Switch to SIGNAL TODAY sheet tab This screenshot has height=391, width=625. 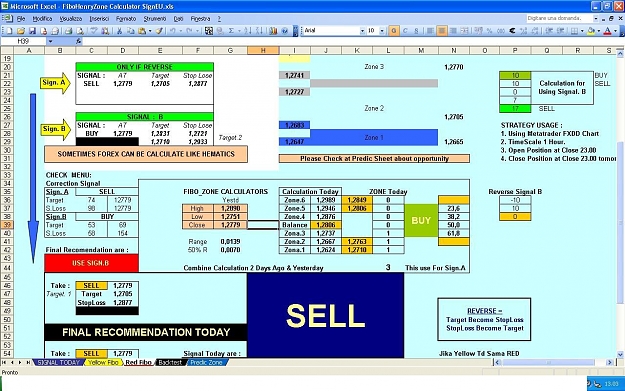click(59, 362)
